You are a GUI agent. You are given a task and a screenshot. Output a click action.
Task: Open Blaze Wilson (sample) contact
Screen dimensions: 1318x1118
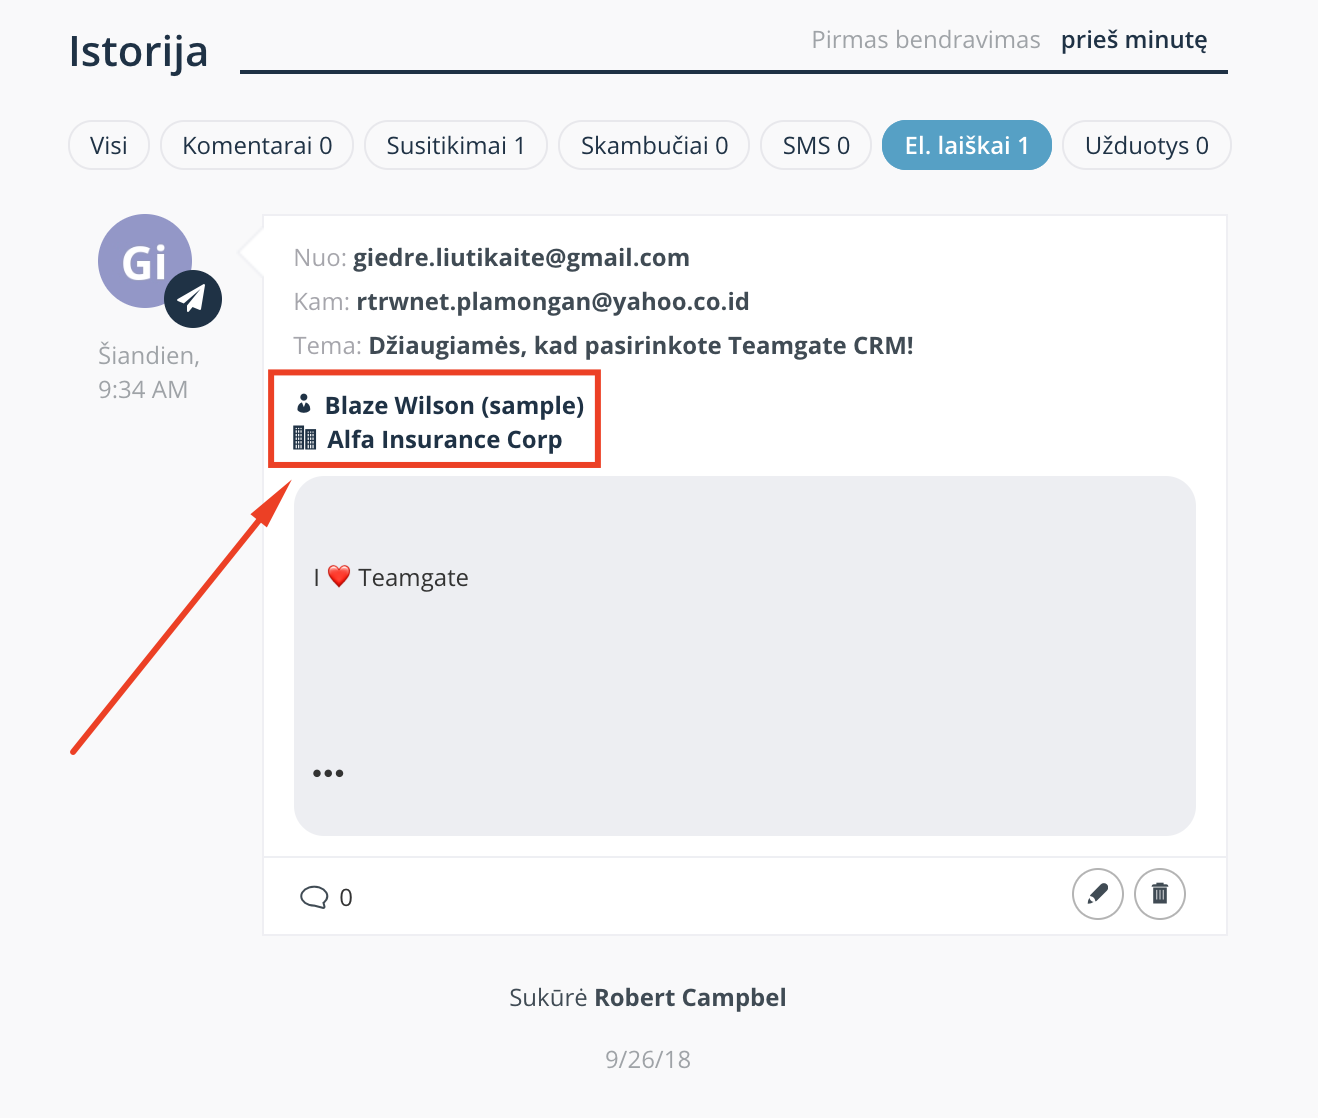(455, 405)
